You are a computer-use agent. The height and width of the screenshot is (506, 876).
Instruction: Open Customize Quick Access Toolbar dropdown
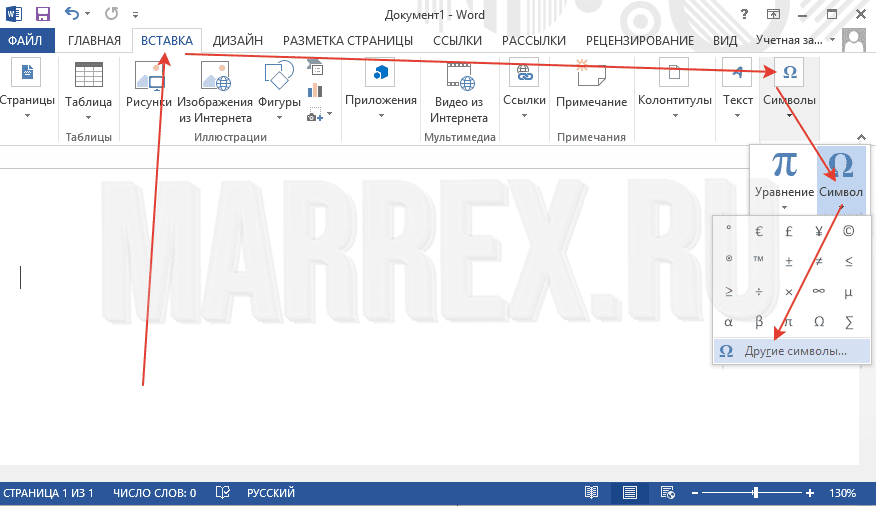click(136, 14)
